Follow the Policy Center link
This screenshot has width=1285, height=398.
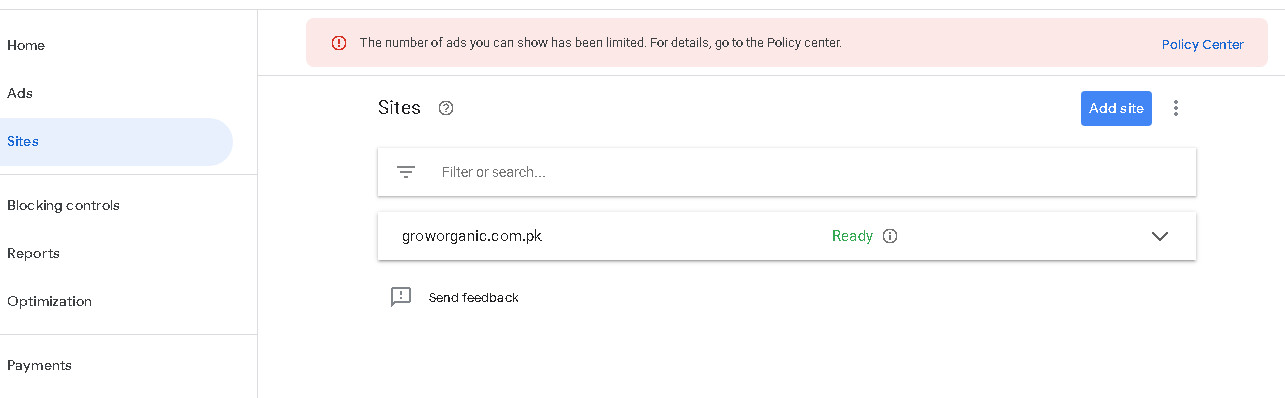click(1203, 44)
